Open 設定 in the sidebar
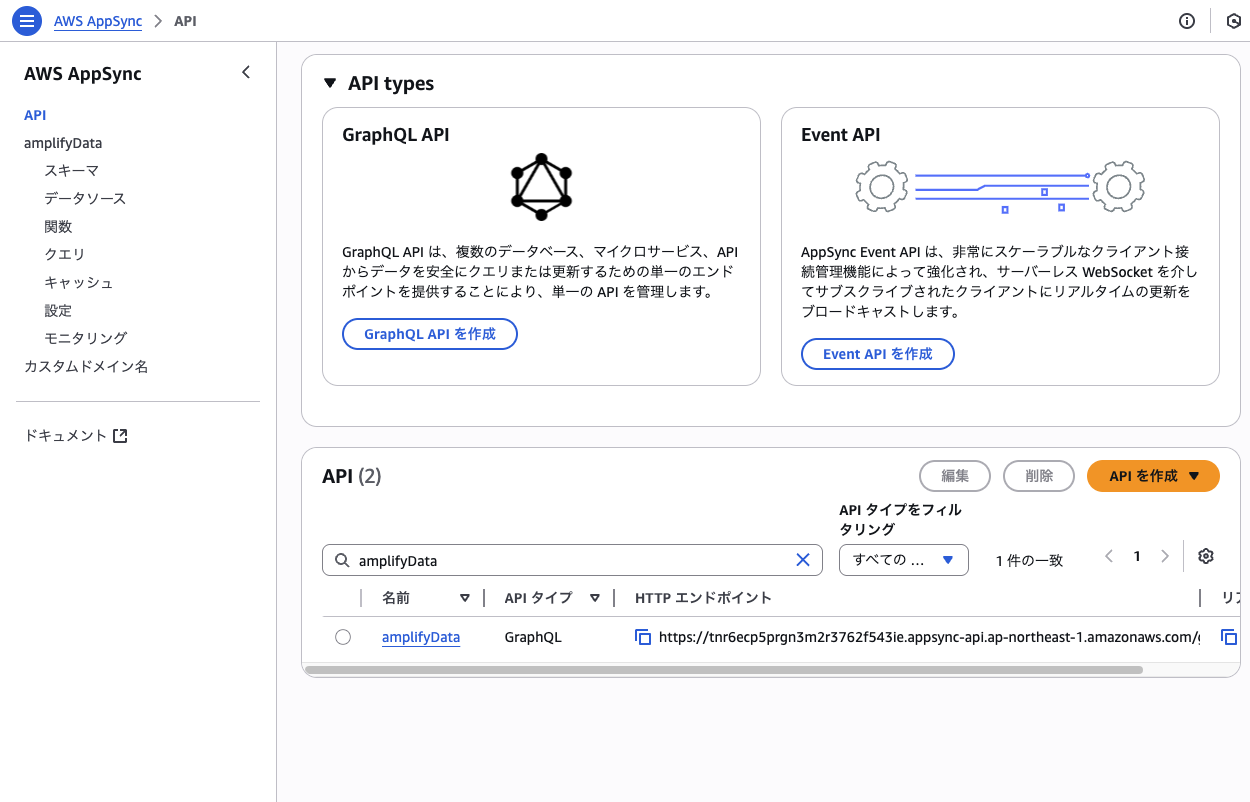The image size is (1250, 802). pyautogui.click(x=58, y=311)
